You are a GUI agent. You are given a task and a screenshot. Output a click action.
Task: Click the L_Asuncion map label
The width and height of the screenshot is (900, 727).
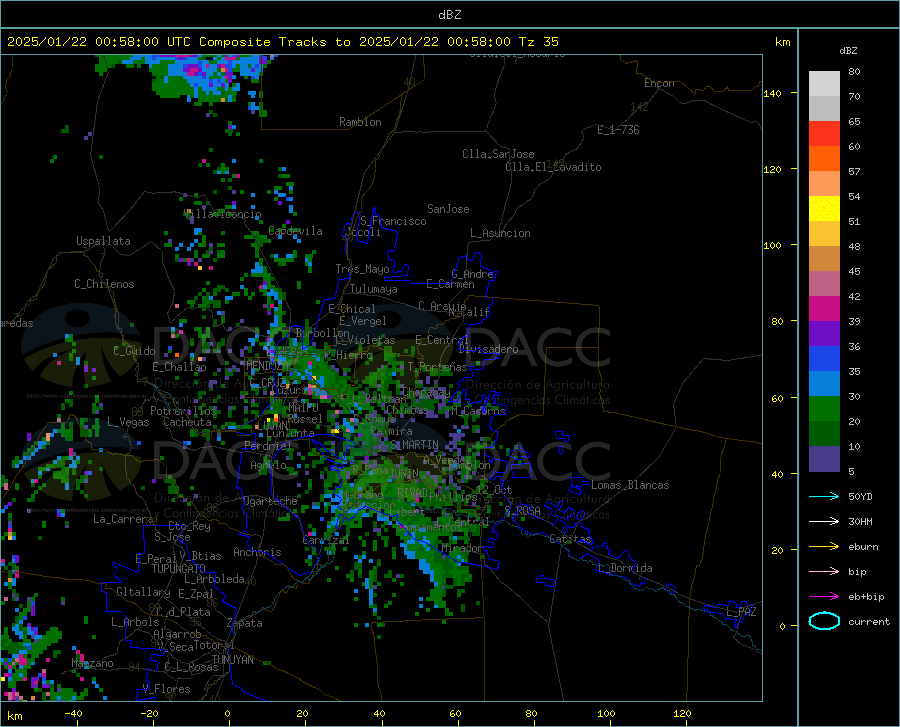(x=500, y=233)
